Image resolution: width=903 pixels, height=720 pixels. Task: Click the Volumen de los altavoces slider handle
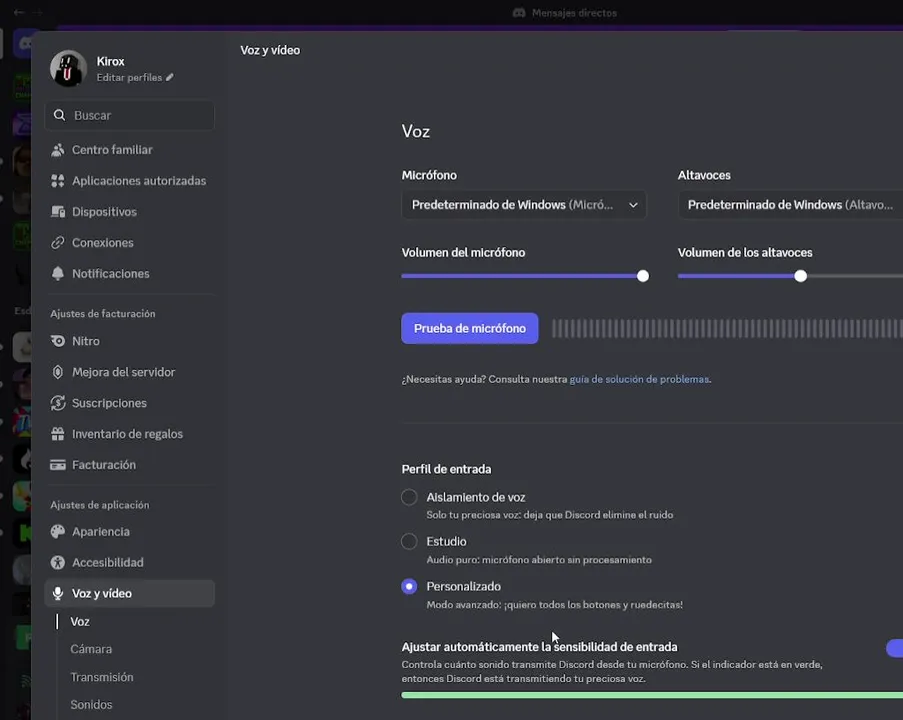point(800,276)
